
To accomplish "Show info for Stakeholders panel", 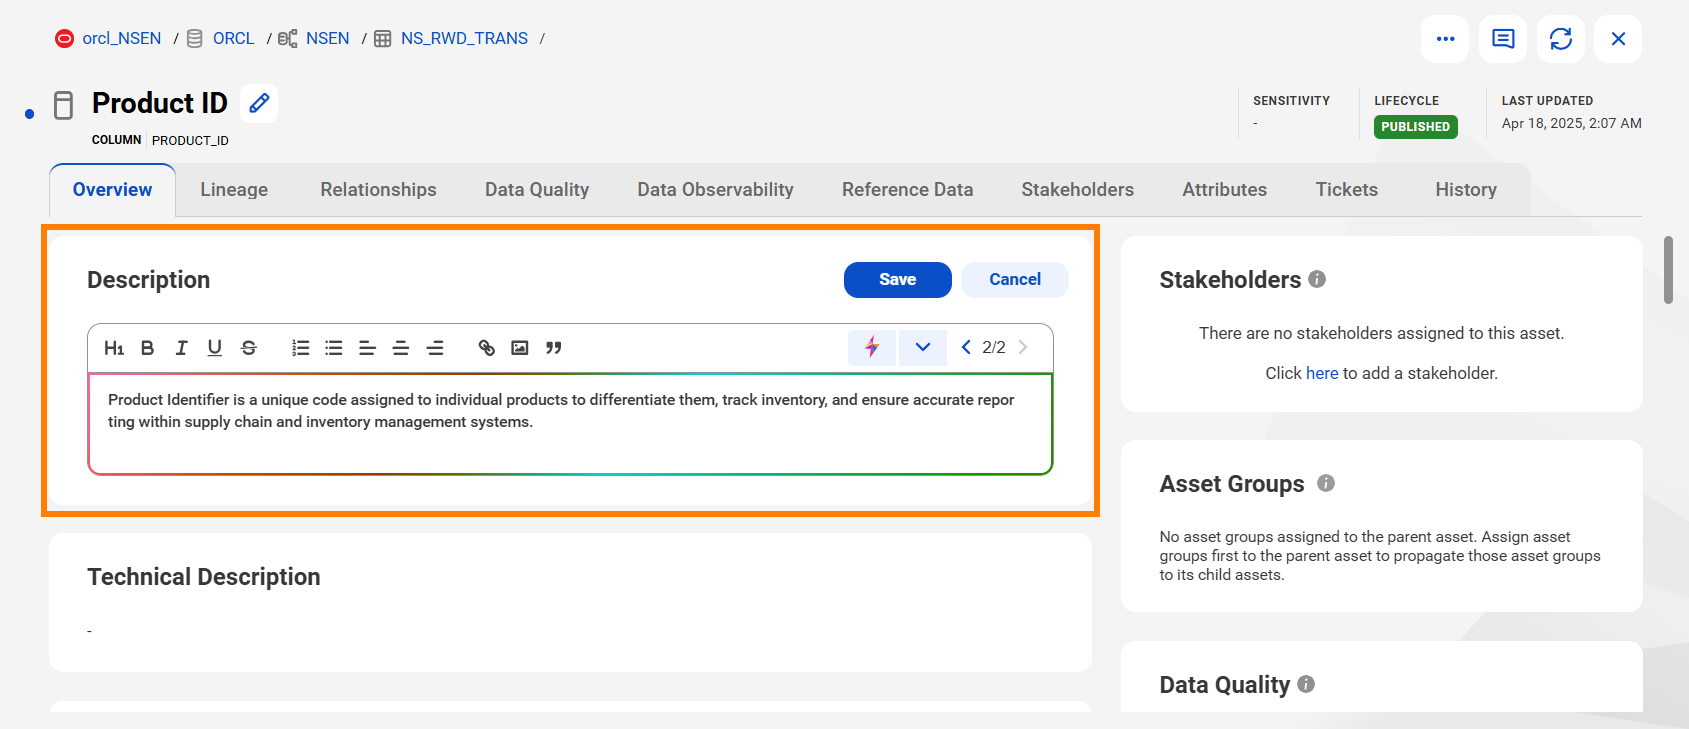I will coord(1317,279).
